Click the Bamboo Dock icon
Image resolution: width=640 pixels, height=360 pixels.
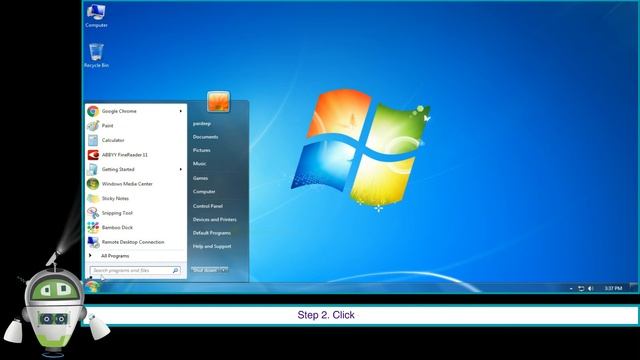[93, 227]
